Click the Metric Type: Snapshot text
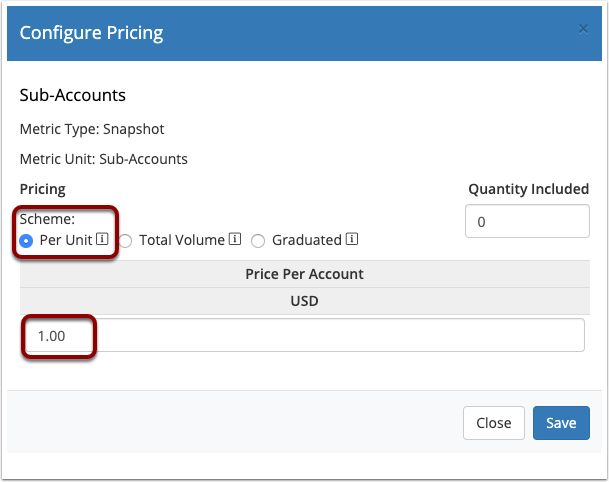The image size is (609, 482). (92, 129)
